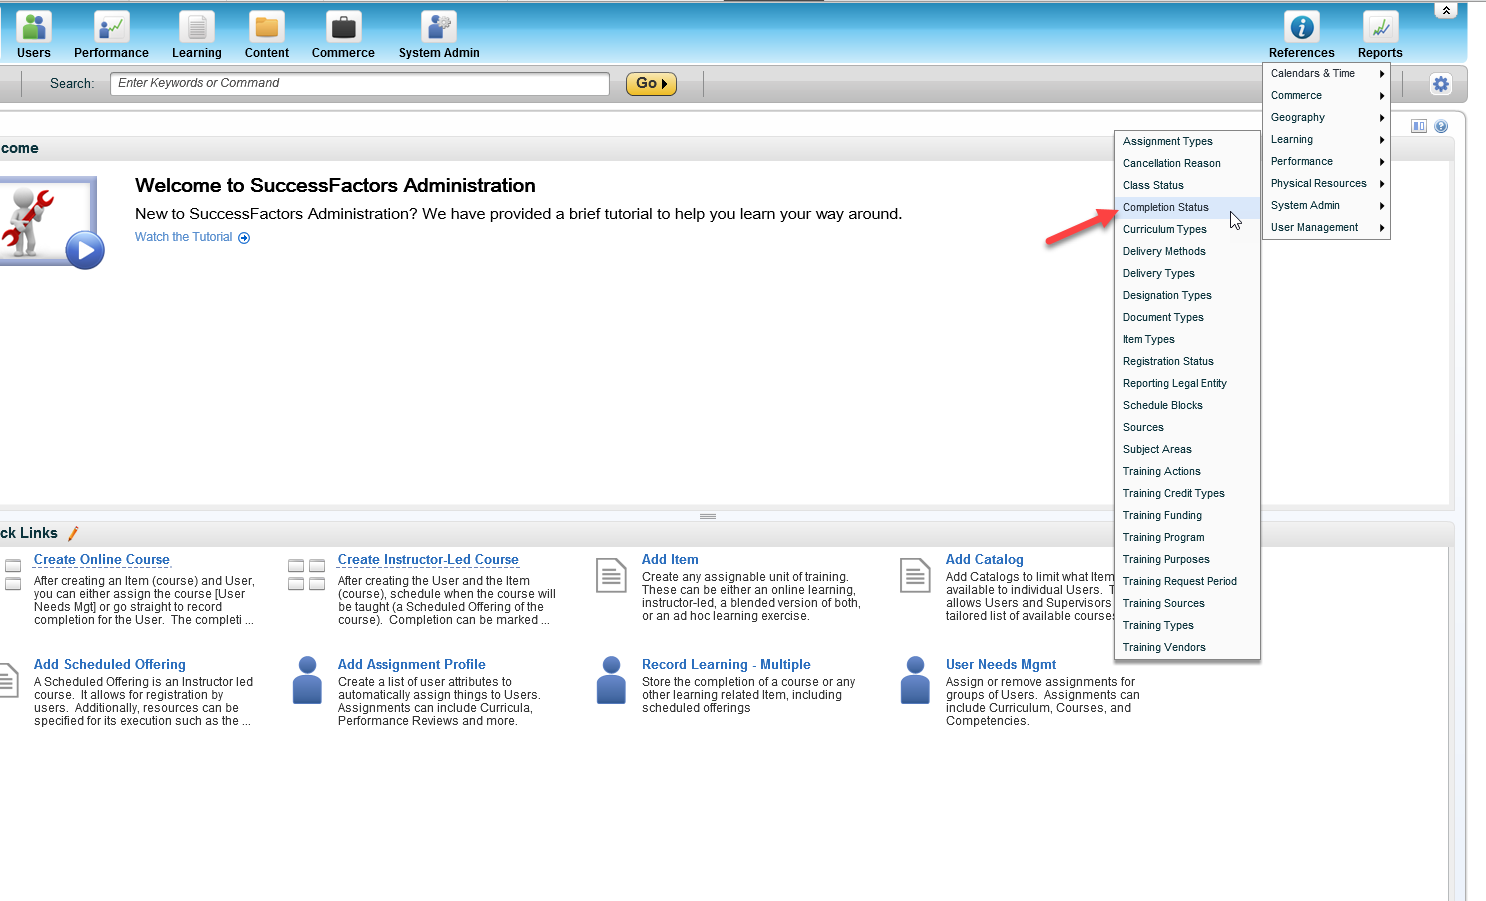The height and width of the screenshot is (901, 1486).
Task: Select Item Types menu item
Action: [1187, 340]
